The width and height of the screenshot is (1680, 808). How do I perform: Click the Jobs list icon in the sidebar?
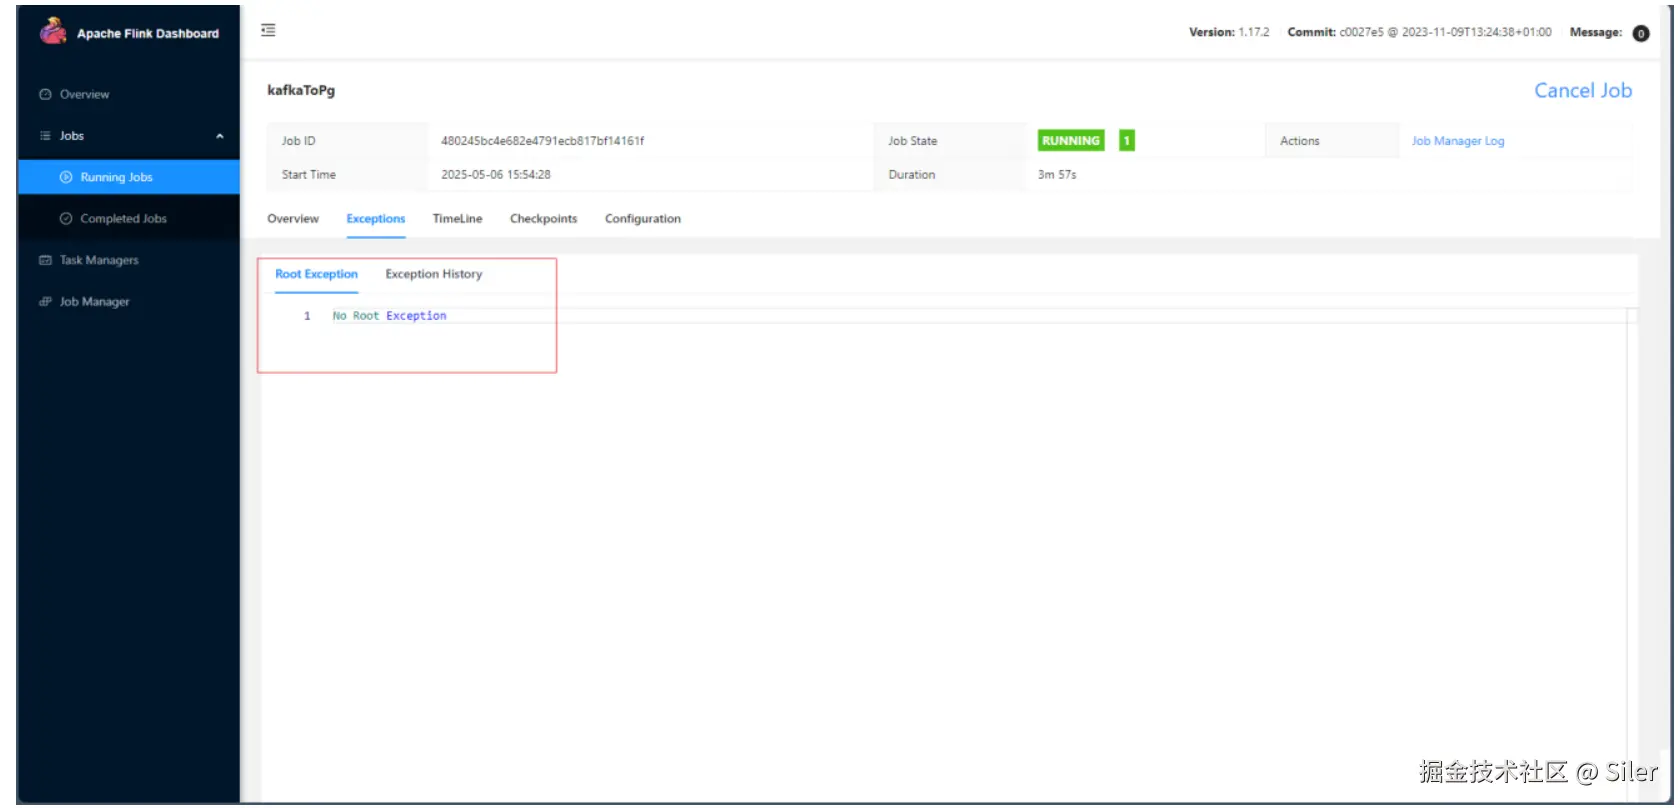tap(45, 136)
